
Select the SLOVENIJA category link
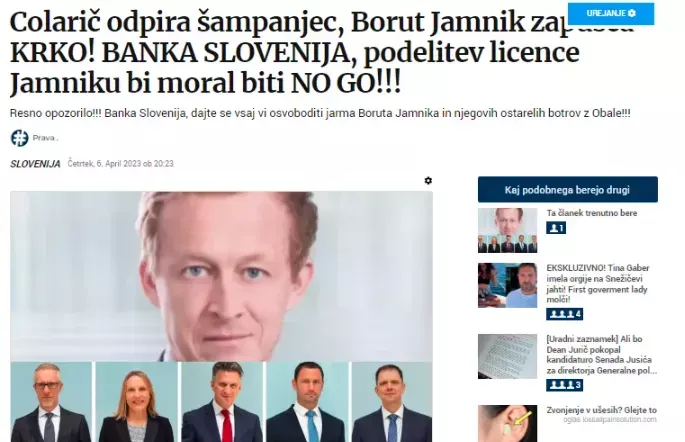pyautogui.click(x=35, y=164)
